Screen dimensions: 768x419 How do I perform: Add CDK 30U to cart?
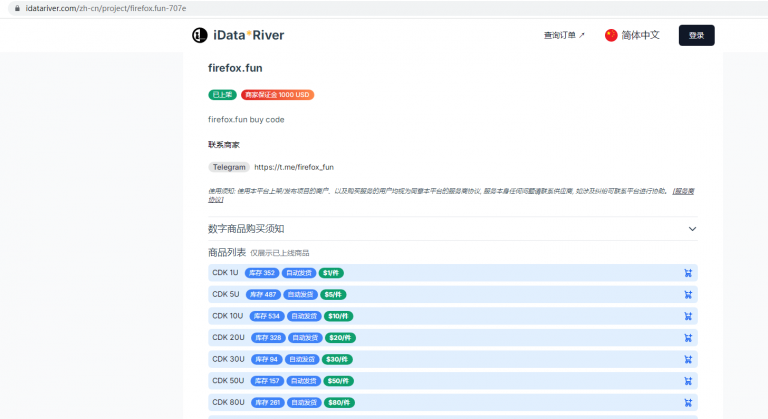click(688, 359)
